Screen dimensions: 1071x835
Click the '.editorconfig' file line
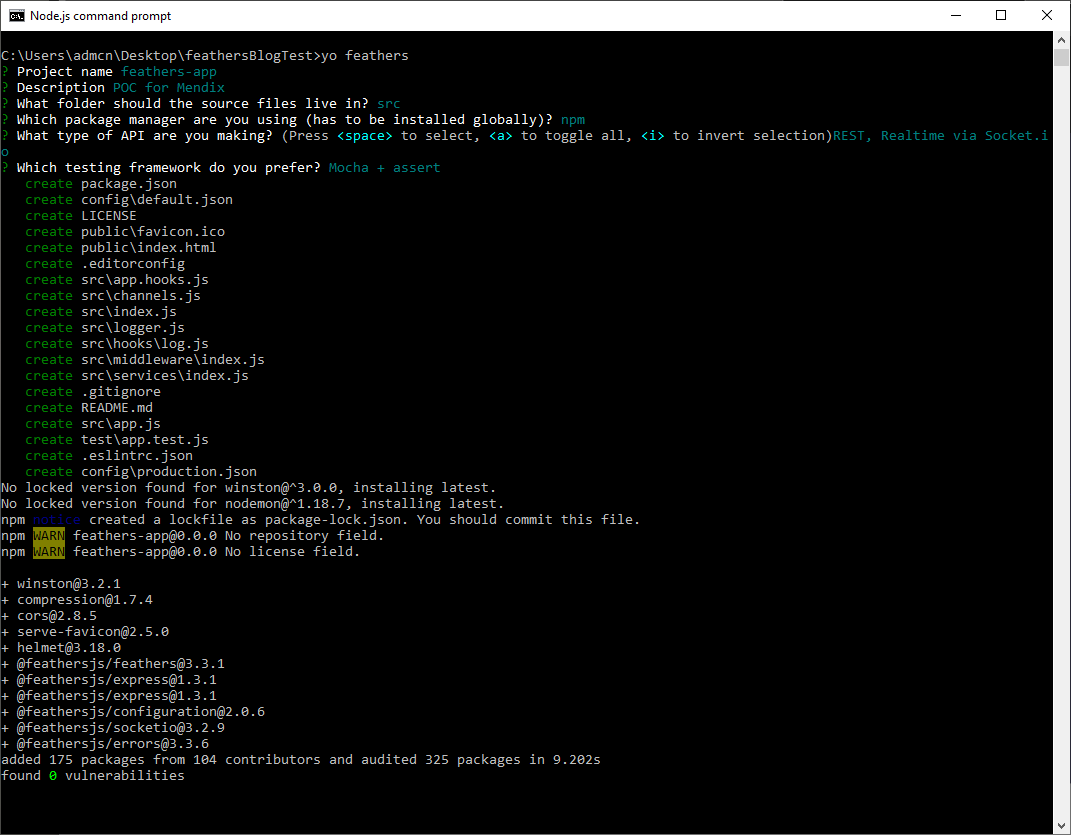pos(105,264)
